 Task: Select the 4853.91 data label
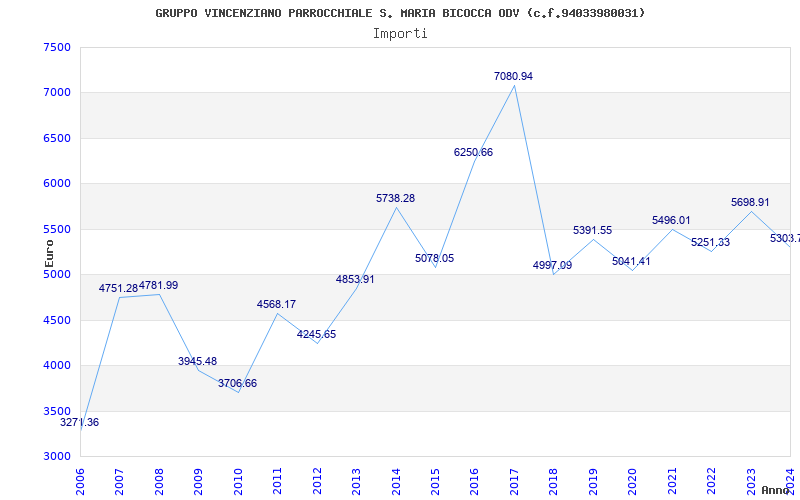click(355, 280)
